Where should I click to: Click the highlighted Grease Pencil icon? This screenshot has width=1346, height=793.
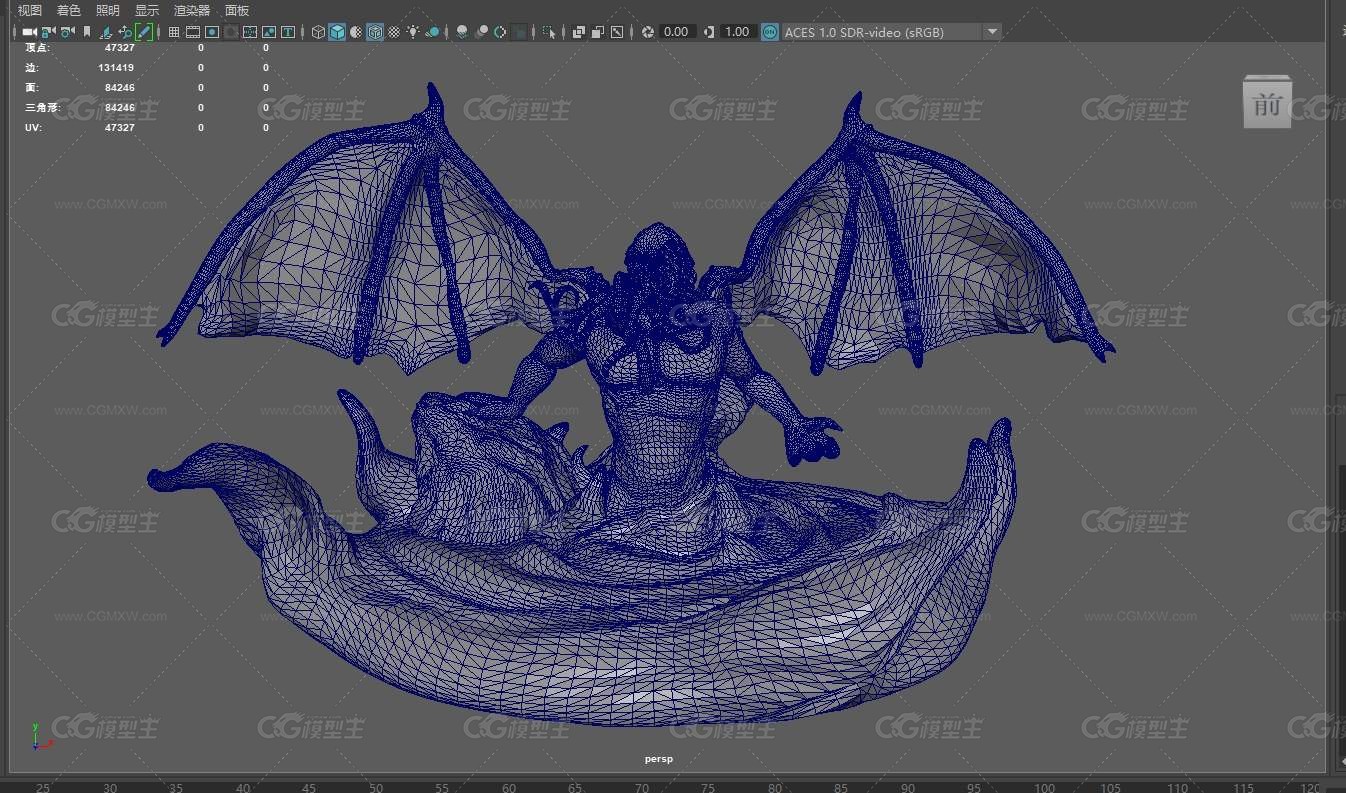pyautogui.click(x=144, y=32)
